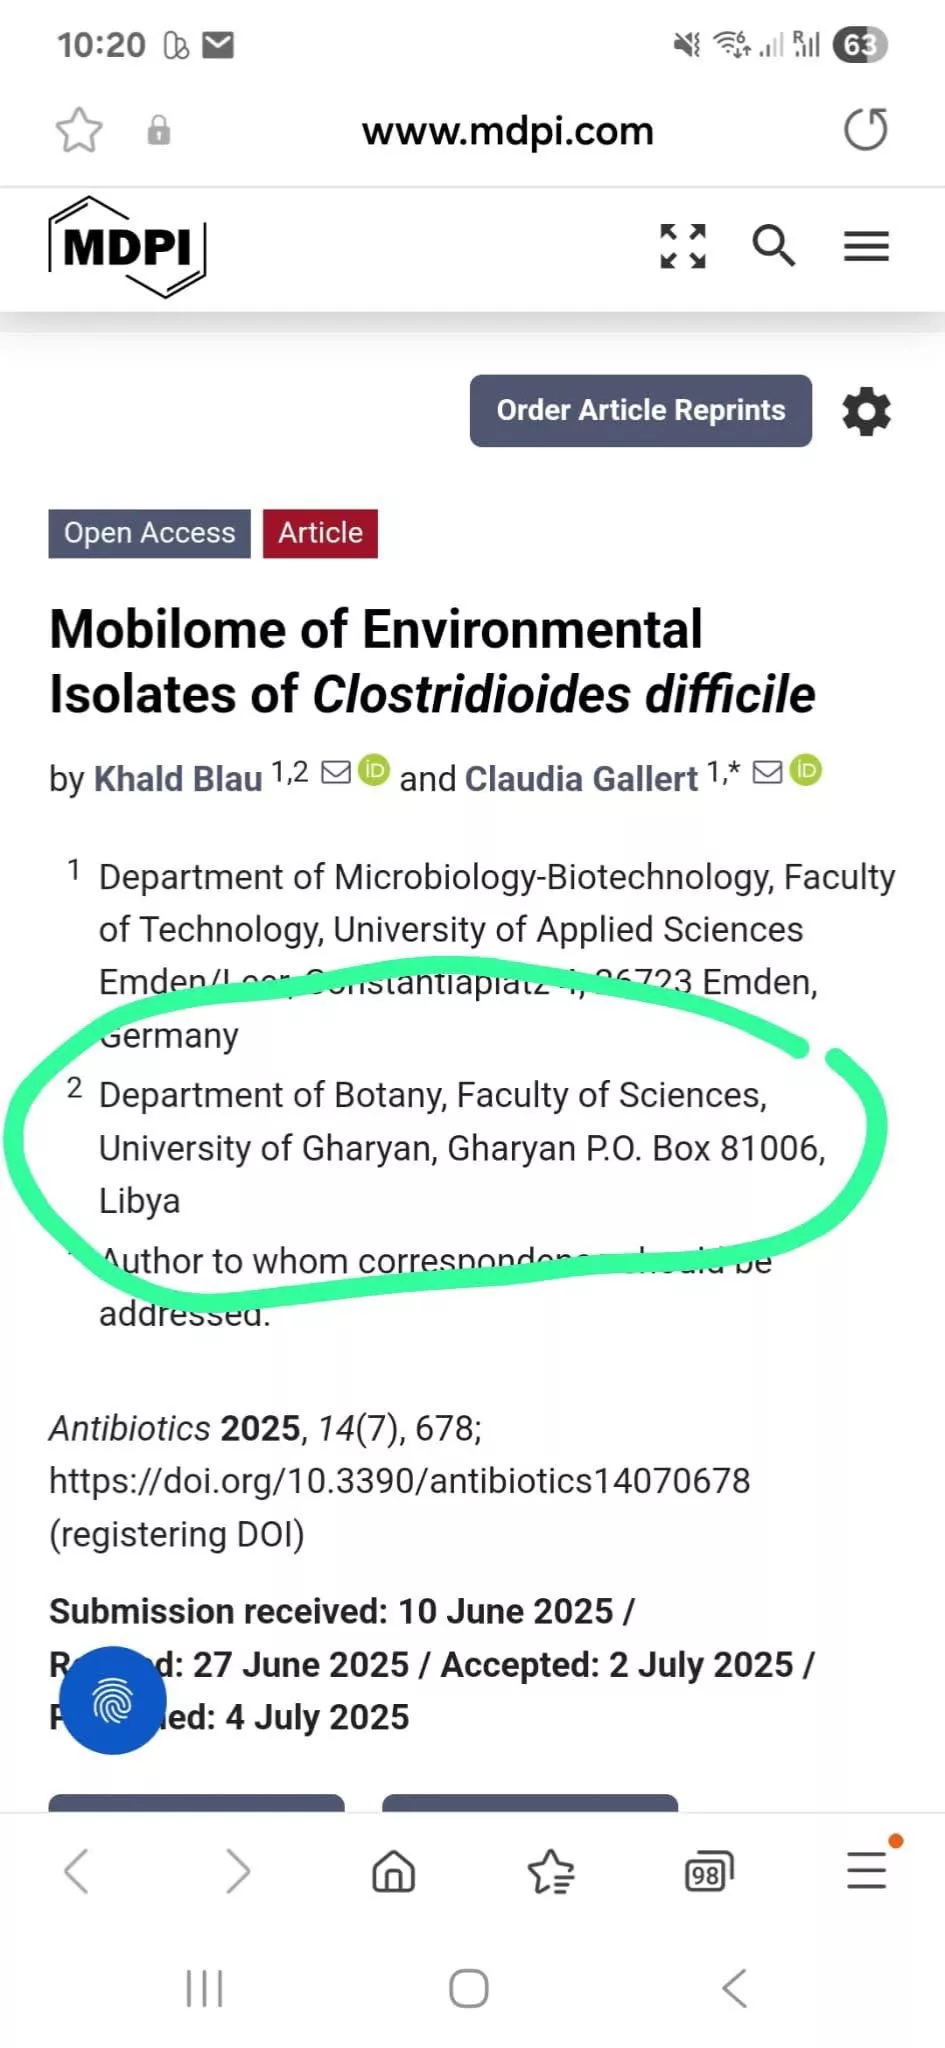Image resolution: width=945 pixels, height=2048 pixels.
Task: Toggle fullscreen expand arrows icon
Action: pos(683,246)
